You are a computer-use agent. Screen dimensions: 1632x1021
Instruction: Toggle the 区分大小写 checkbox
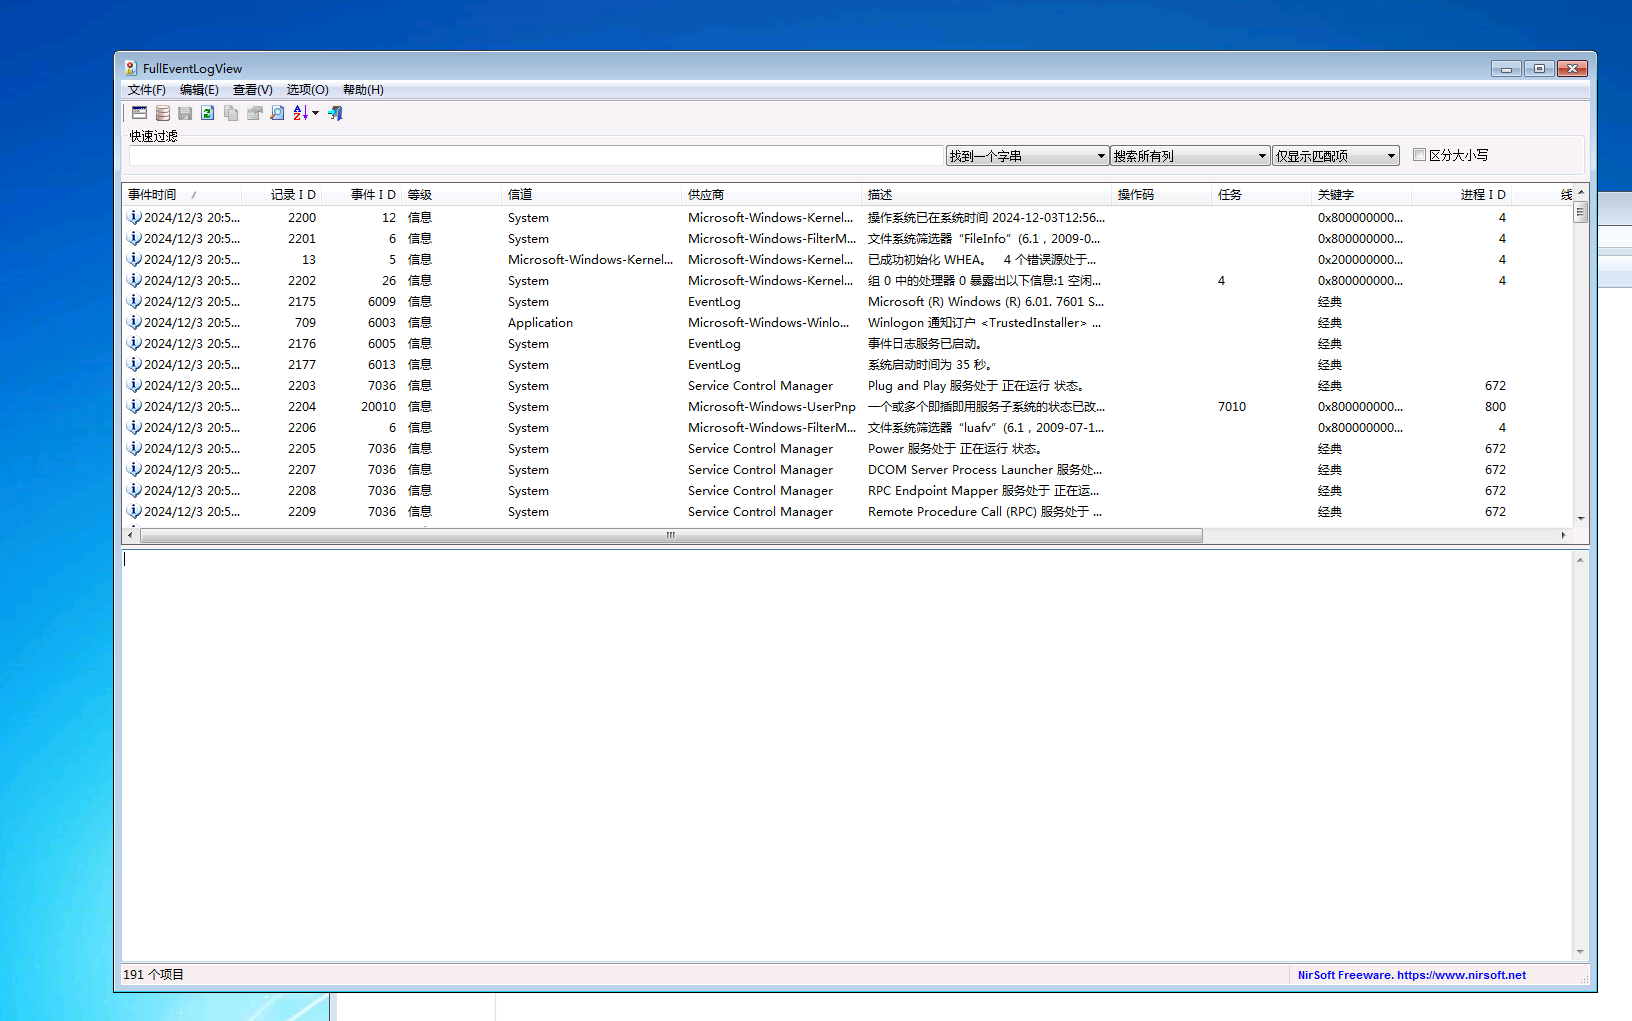pos(1419,155)
